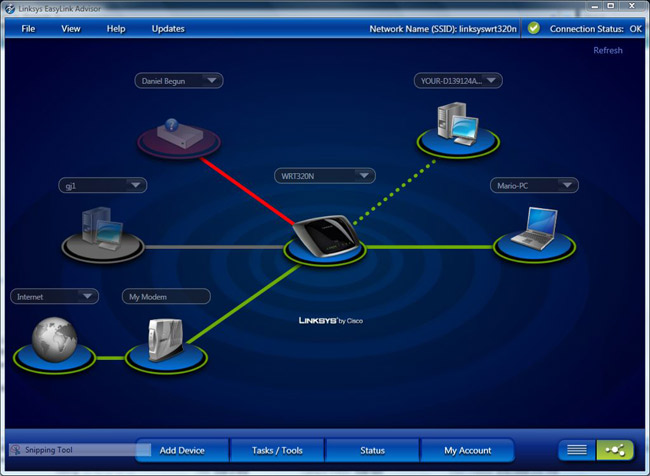Switch to network map view toggle
This screenshot has height=476, width=650.
click(614, 450)
